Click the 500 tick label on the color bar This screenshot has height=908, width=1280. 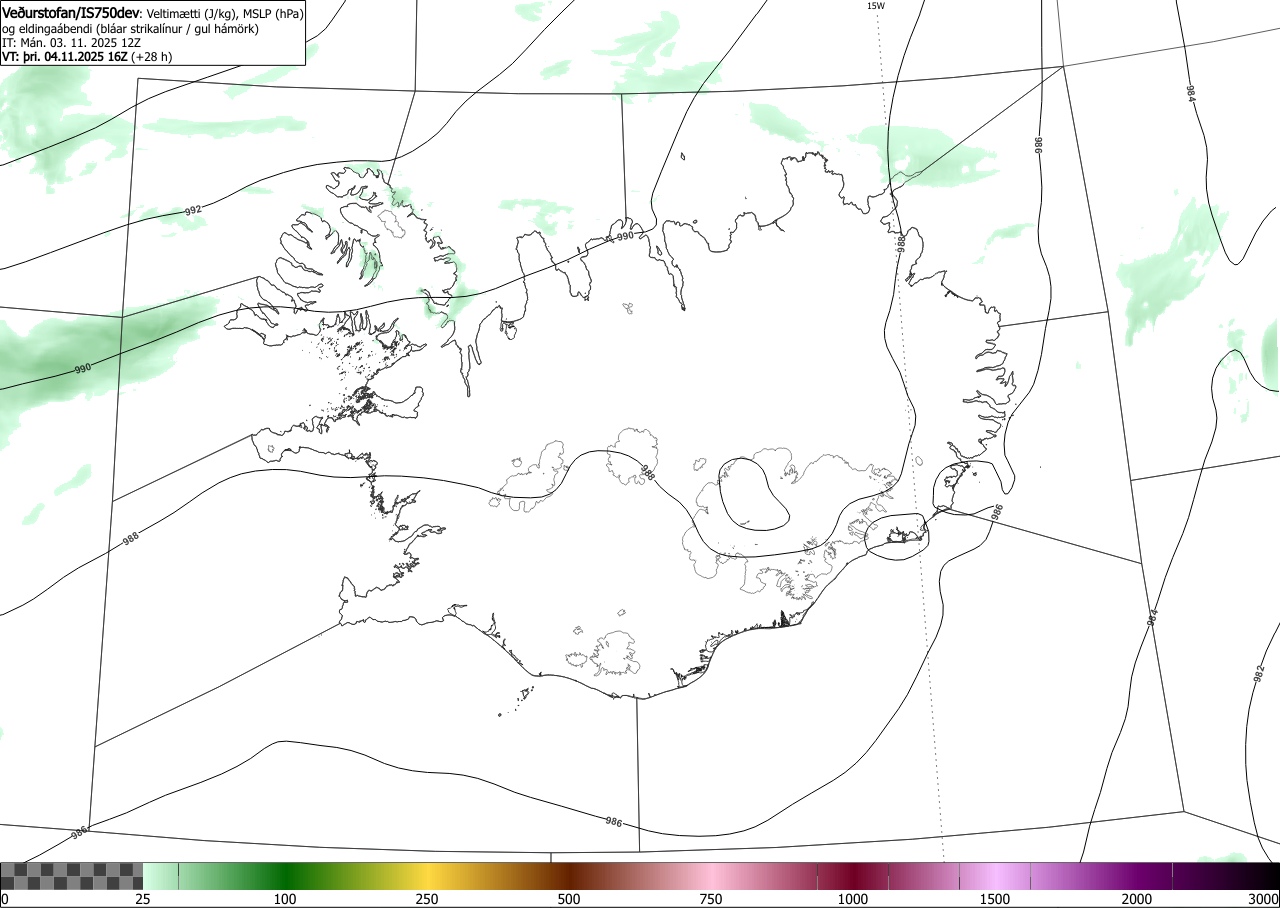tap(569, 899)
